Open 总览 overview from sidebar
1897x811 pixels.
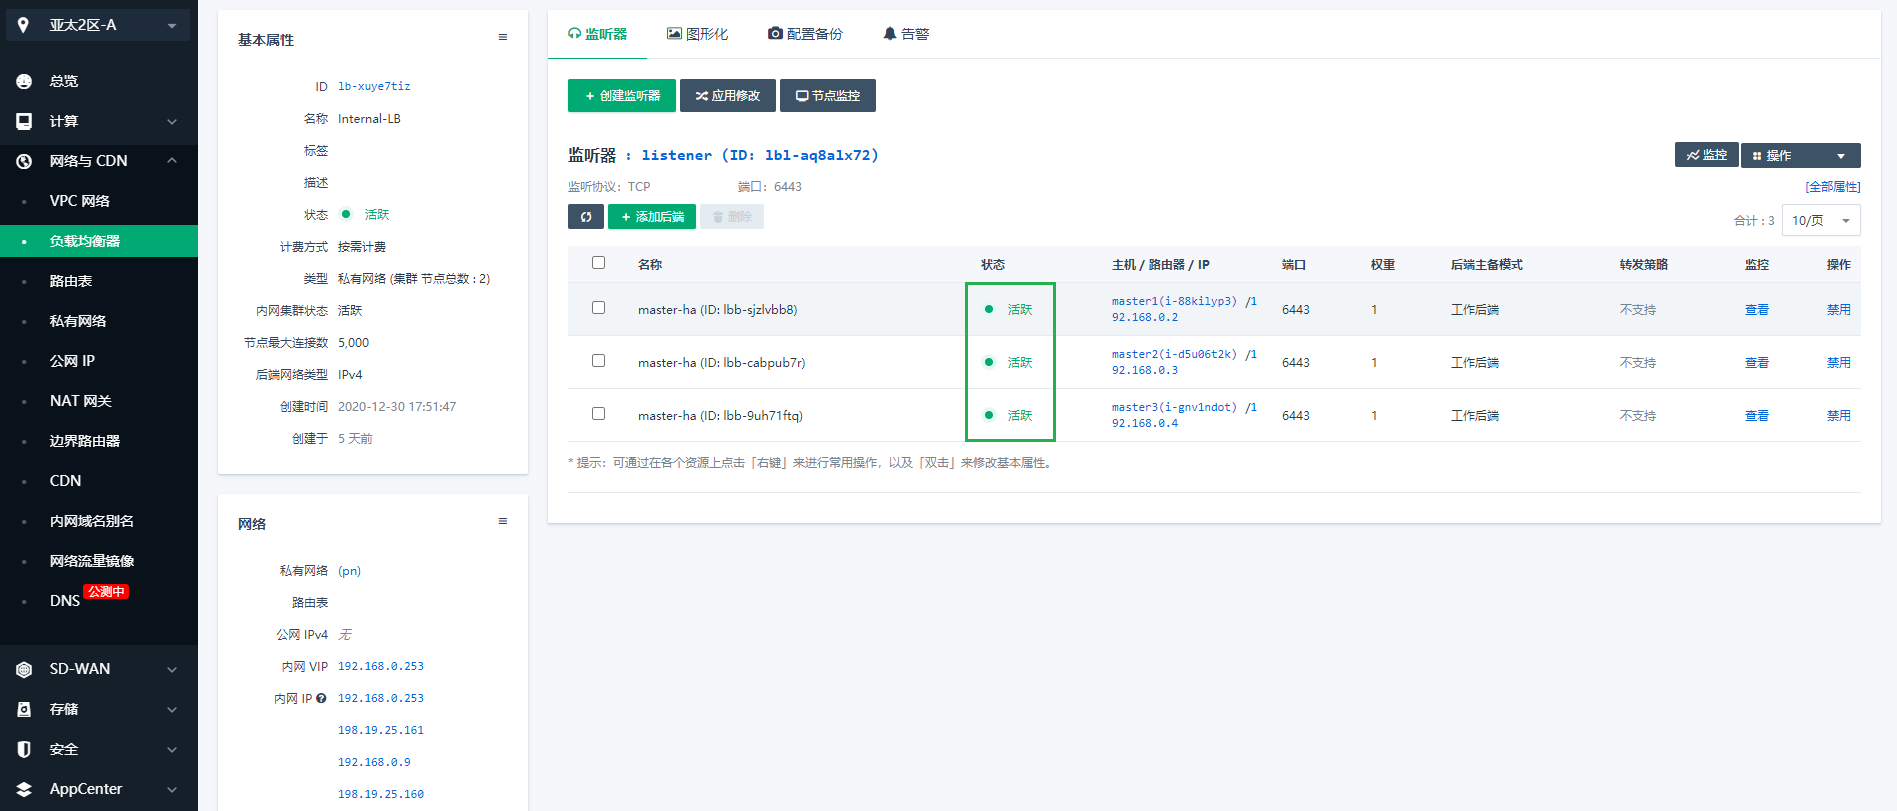(64, 81)
